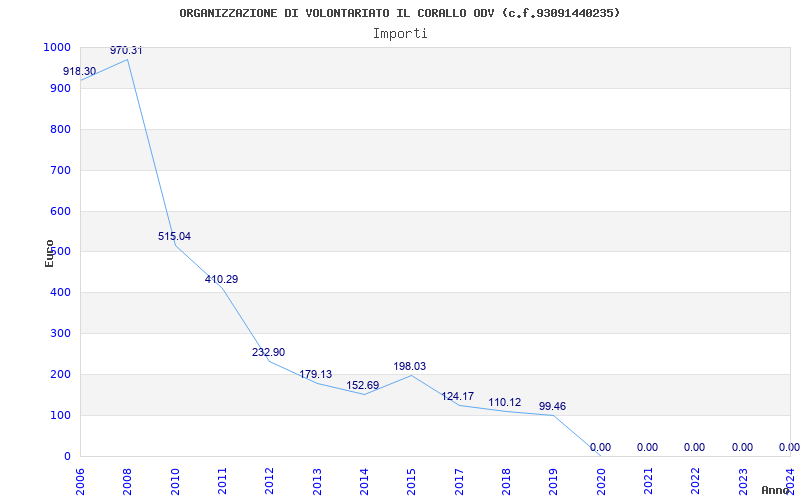Click the y-axis tick label 600
Screen dimensions: 800x500
[60, 211]
